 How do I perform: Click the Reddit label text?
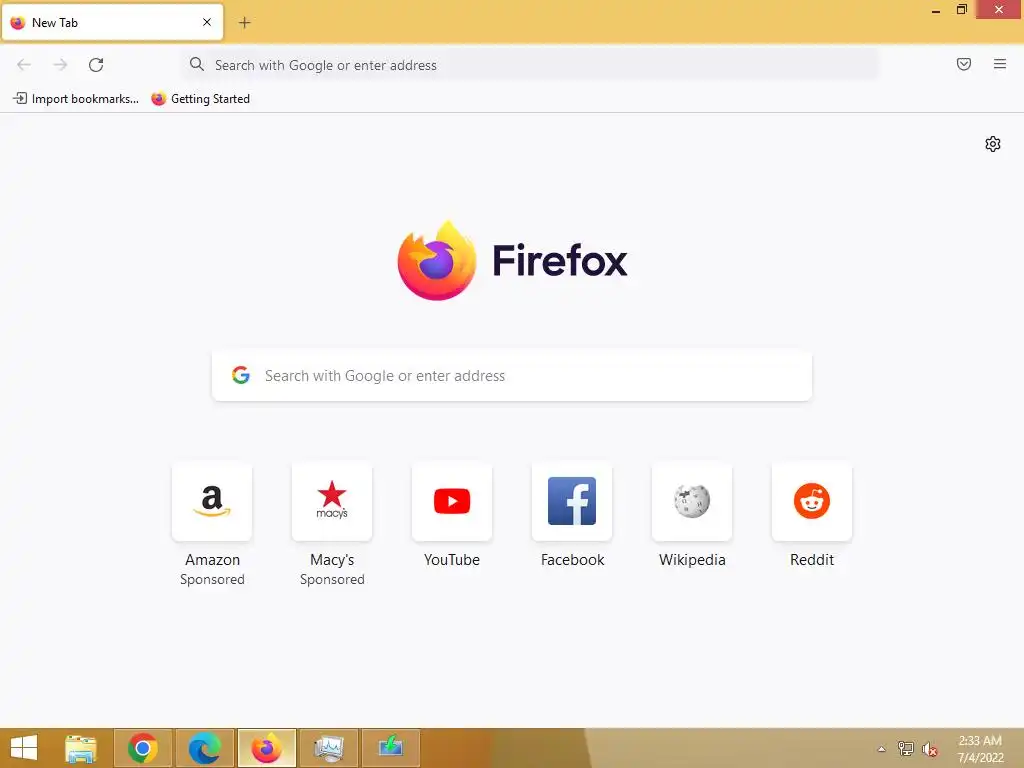(812, 560)
